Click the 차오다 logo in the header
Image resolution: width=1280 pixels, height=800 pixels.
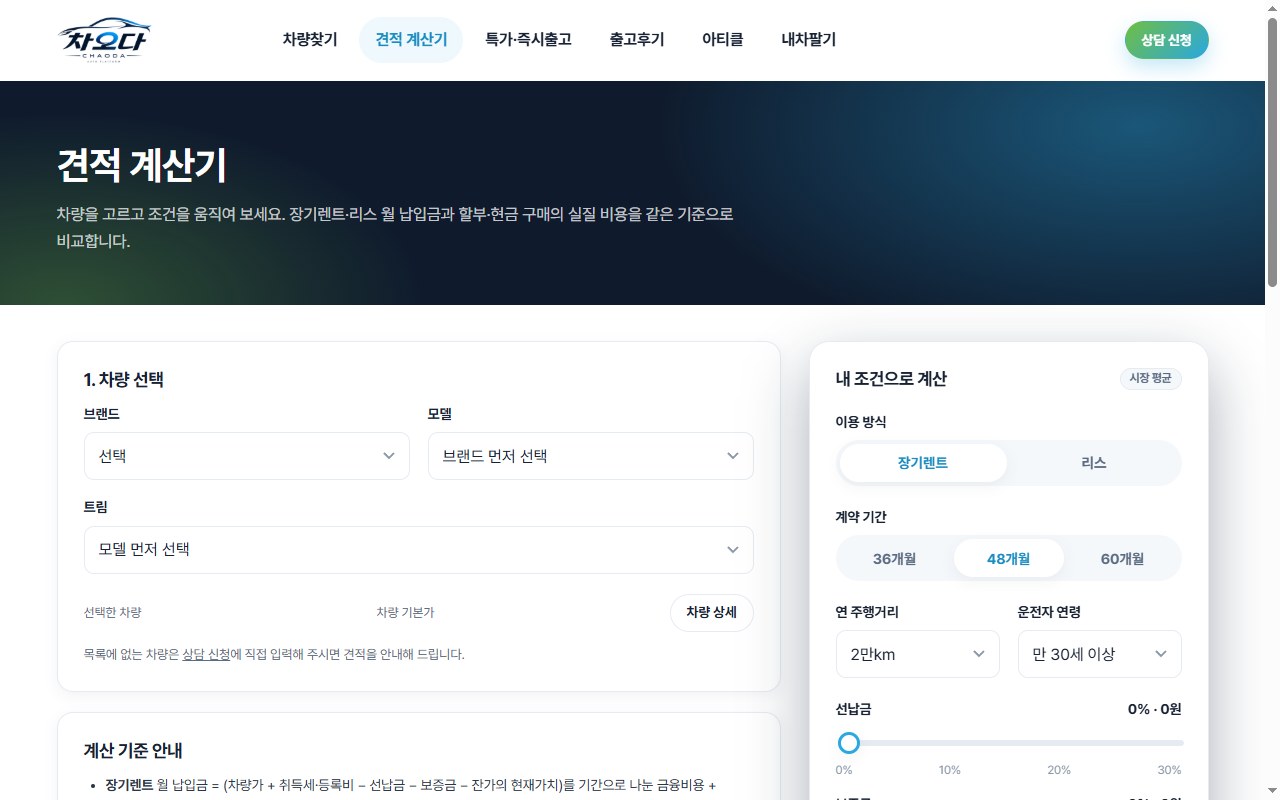click(x=105, y=40)
